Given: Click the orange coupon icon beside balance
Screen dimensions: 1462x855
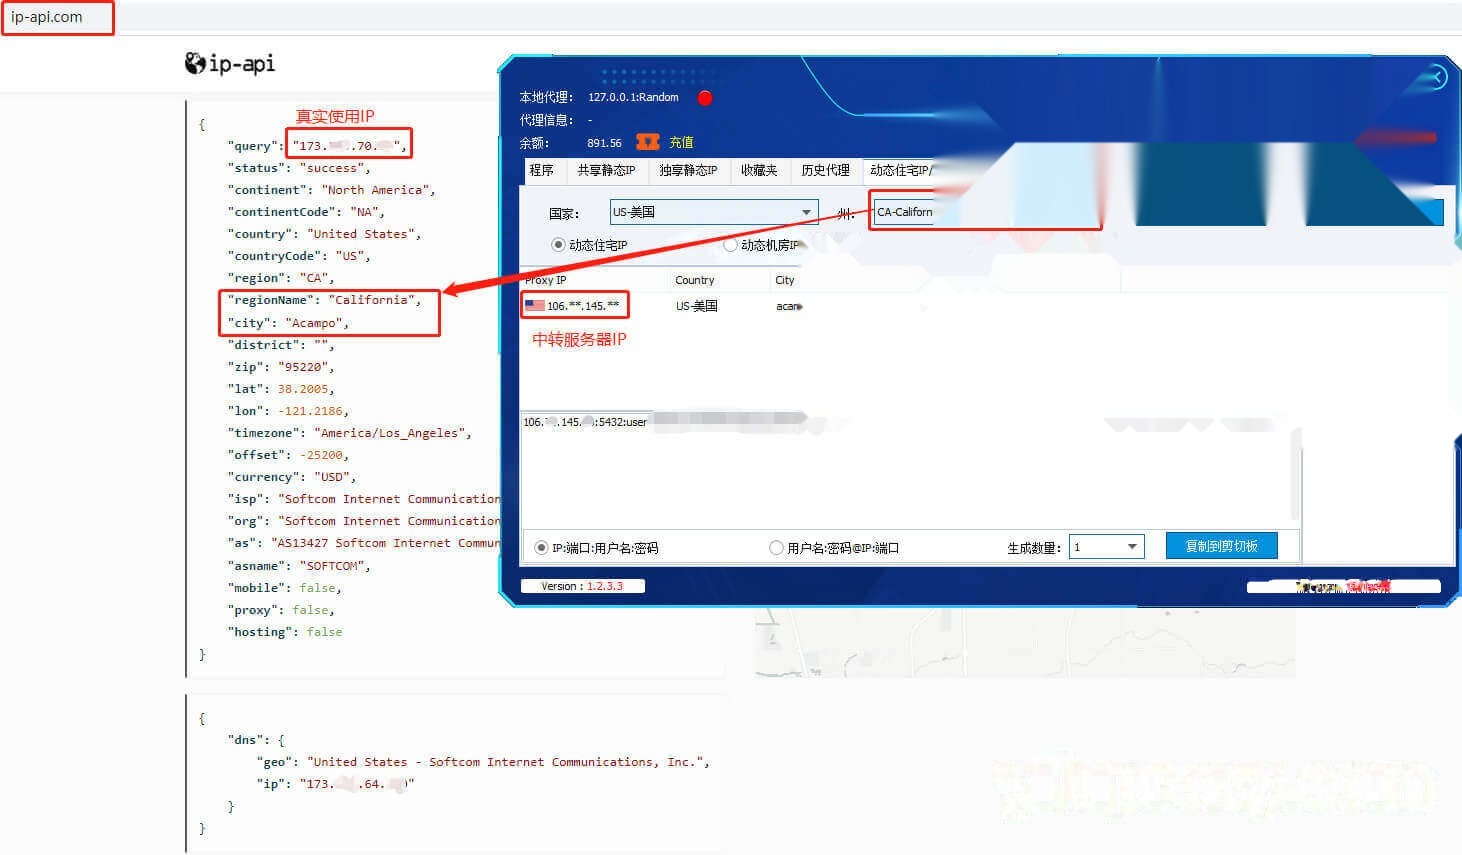Looking at the screenshot, I should point(648,142).
